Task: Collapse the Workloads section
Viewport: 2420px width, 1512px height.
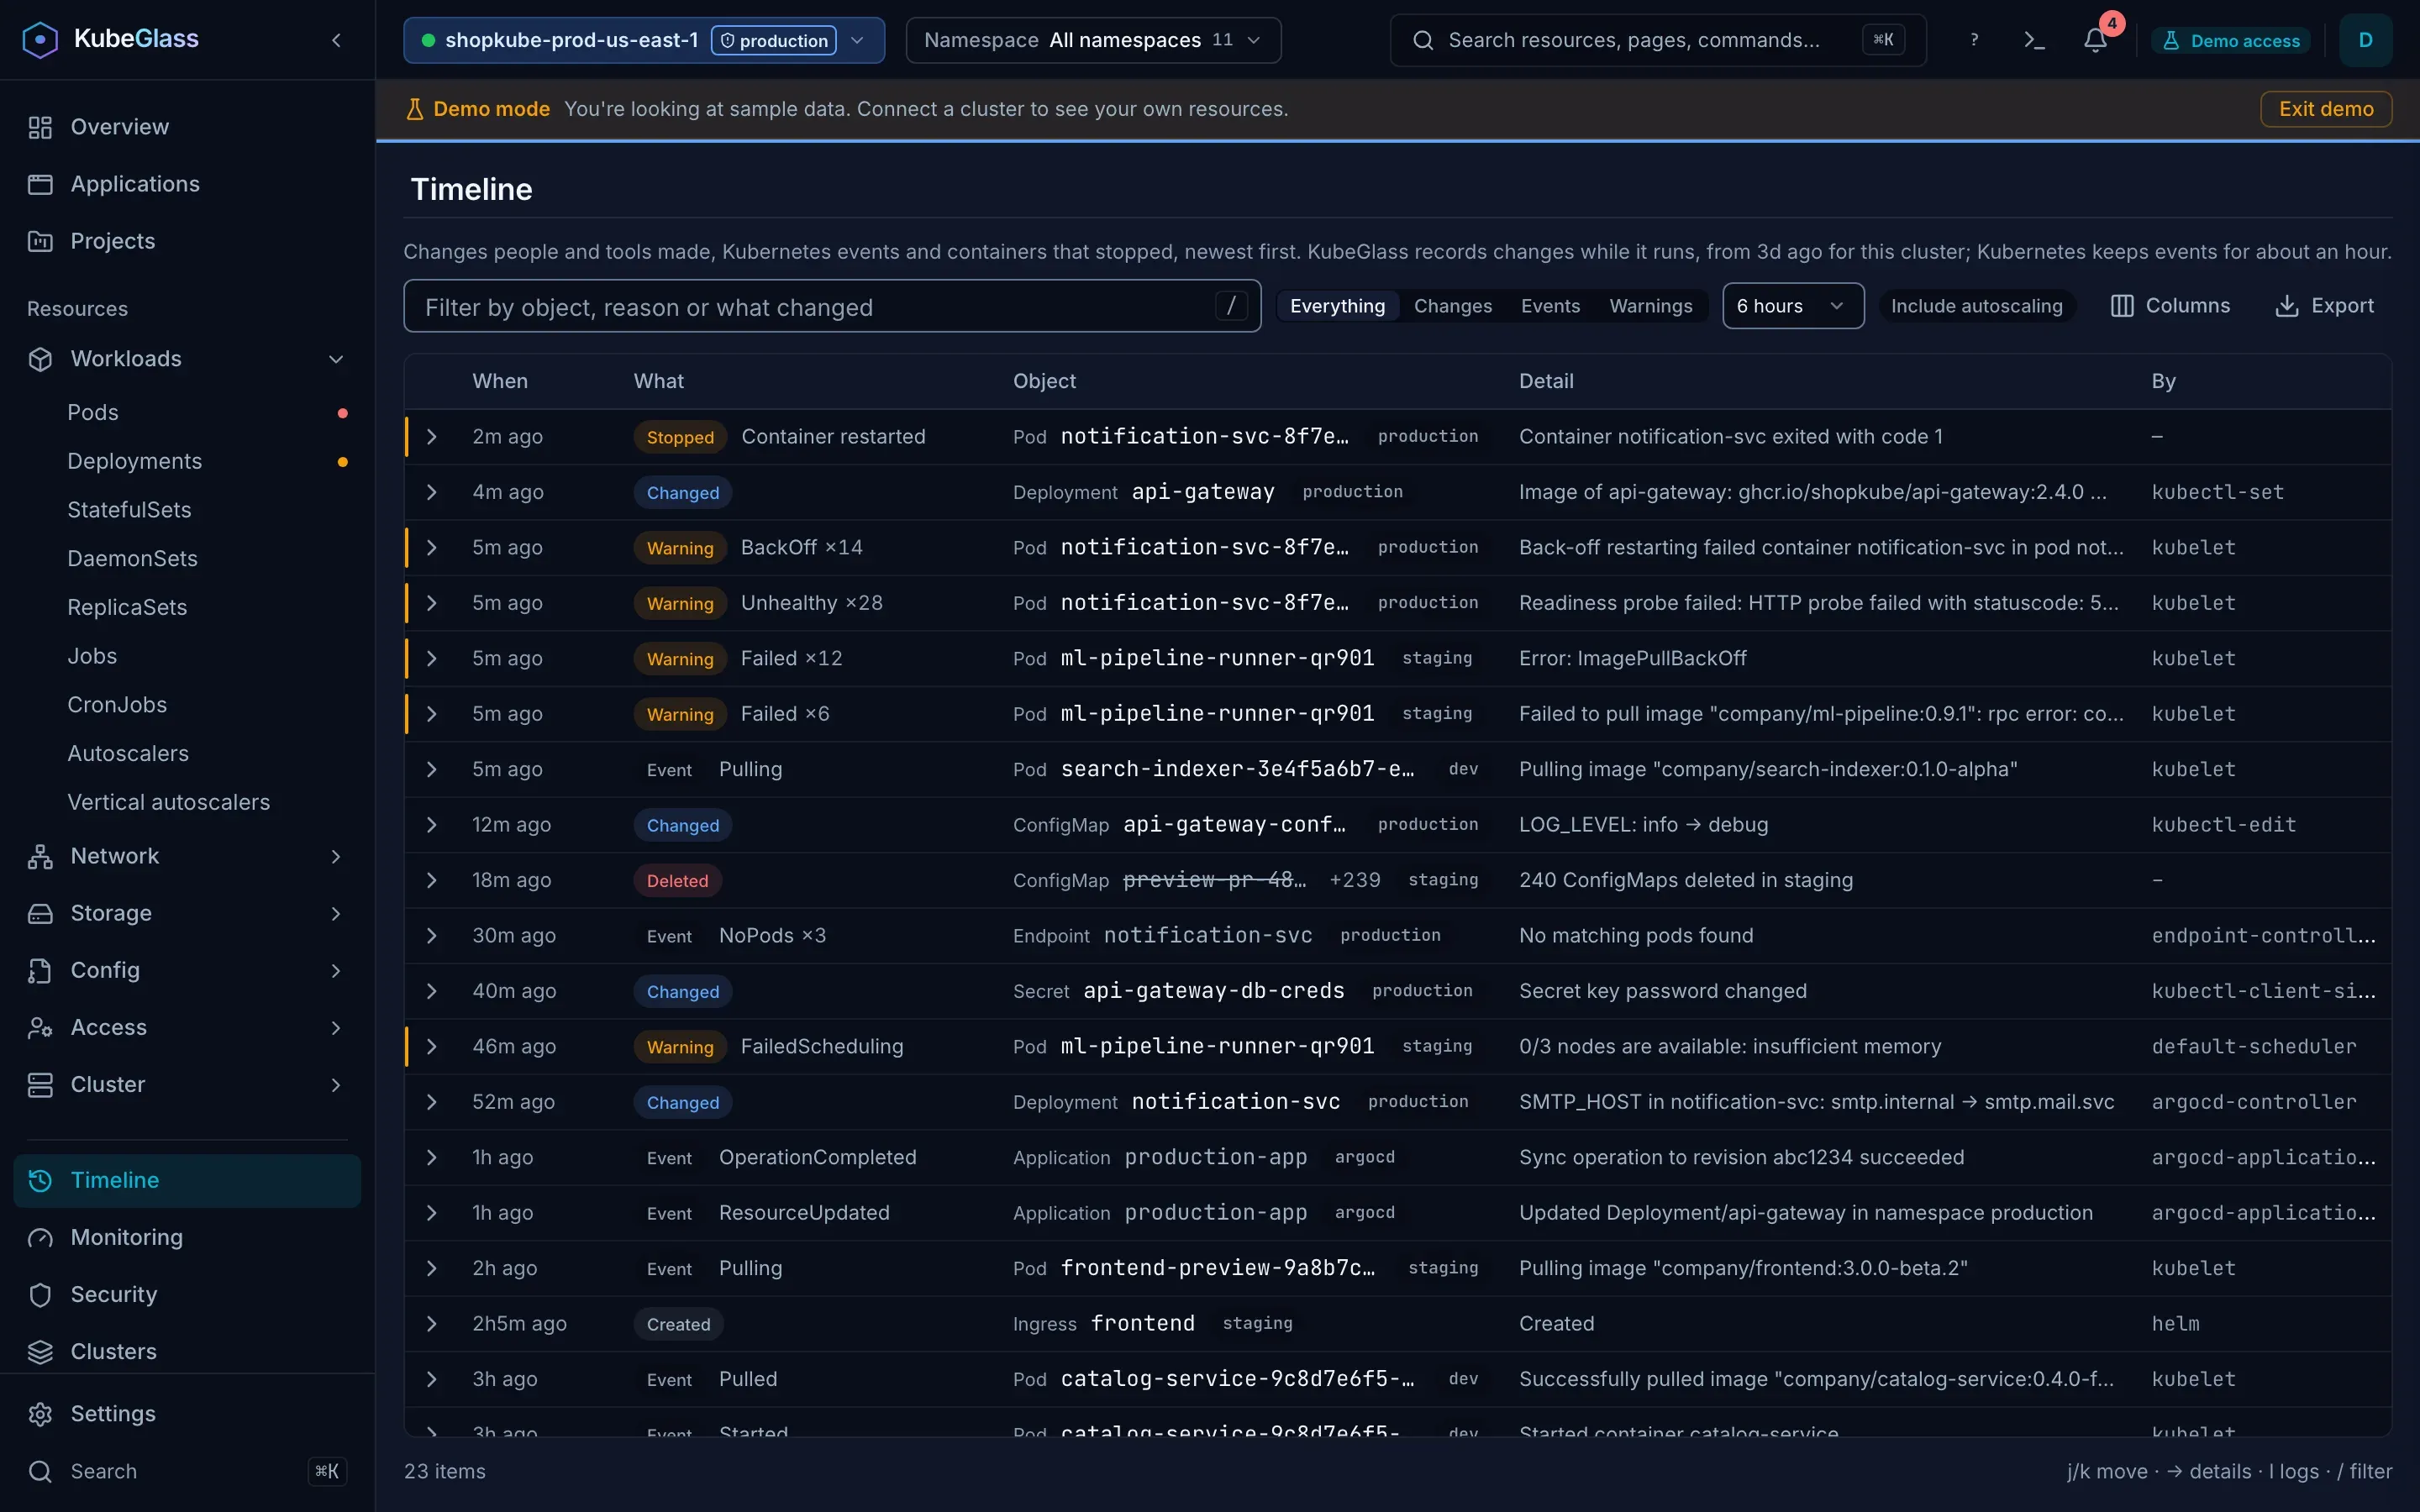Action: click(187, 359)
